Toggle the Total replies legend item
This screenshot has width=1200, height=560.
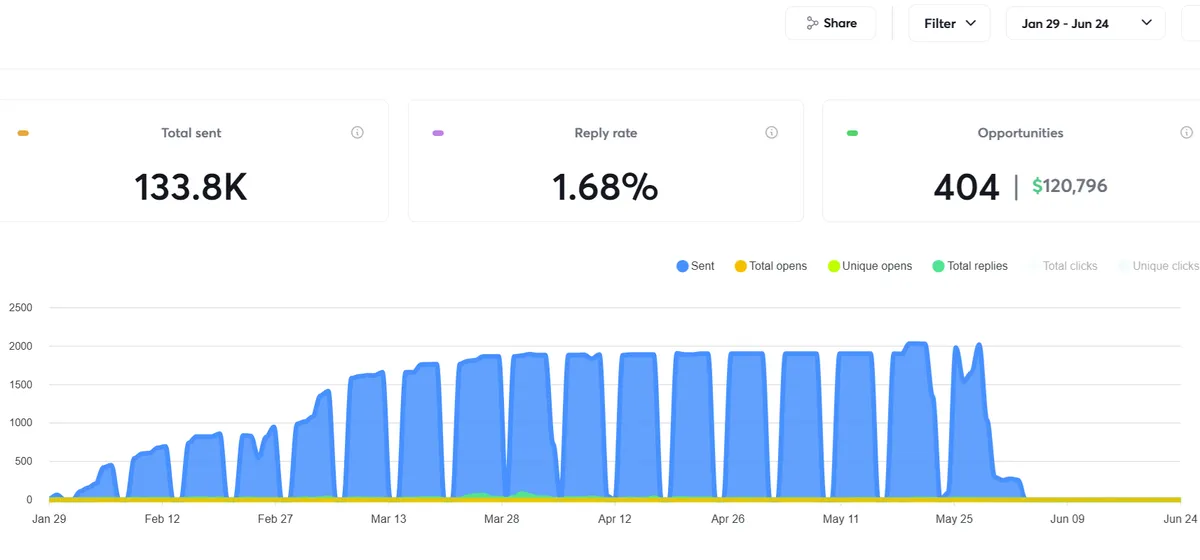tap(969, 266)
